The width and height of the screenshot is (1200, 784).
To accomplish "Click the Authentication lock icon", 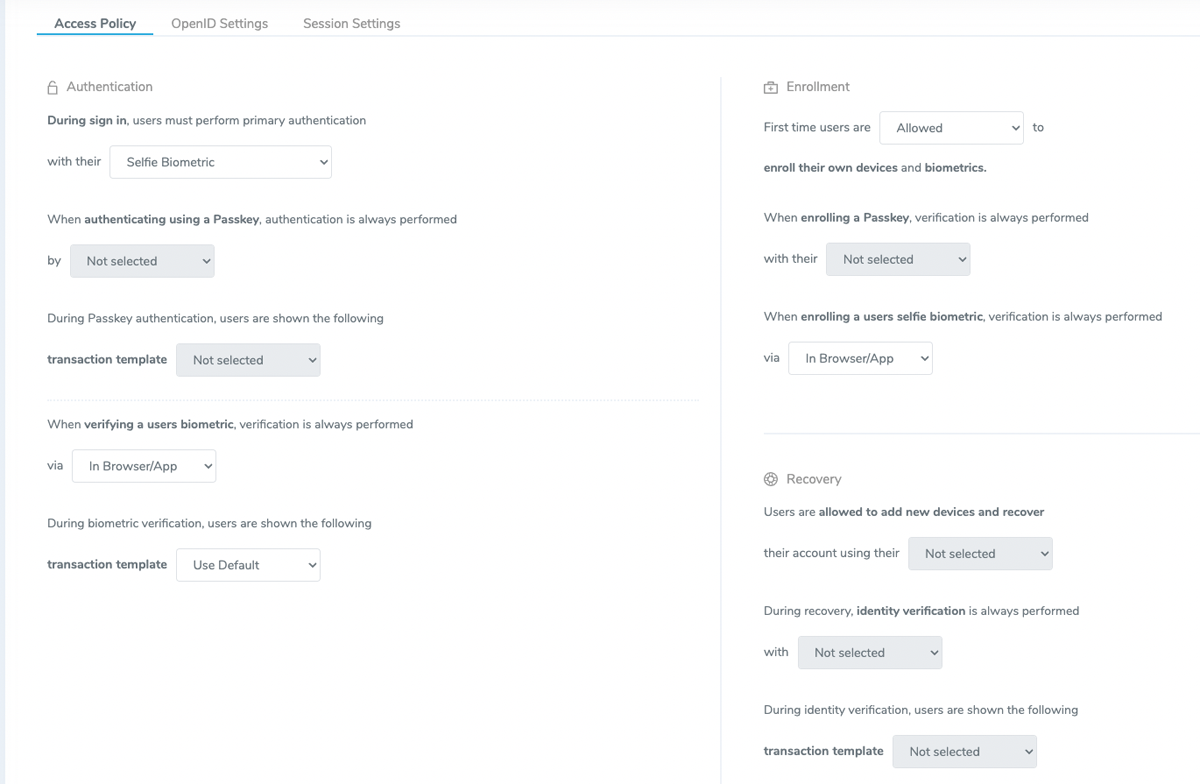I will click(x=51, y=87).
